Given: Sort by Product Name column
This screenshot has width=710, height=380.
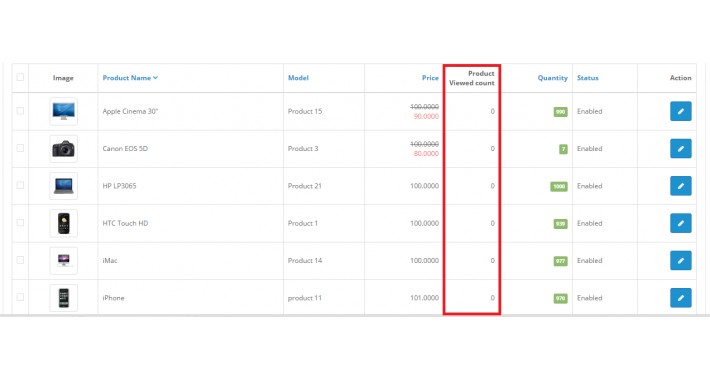Looking at the screenshot, I should (130, 78).
